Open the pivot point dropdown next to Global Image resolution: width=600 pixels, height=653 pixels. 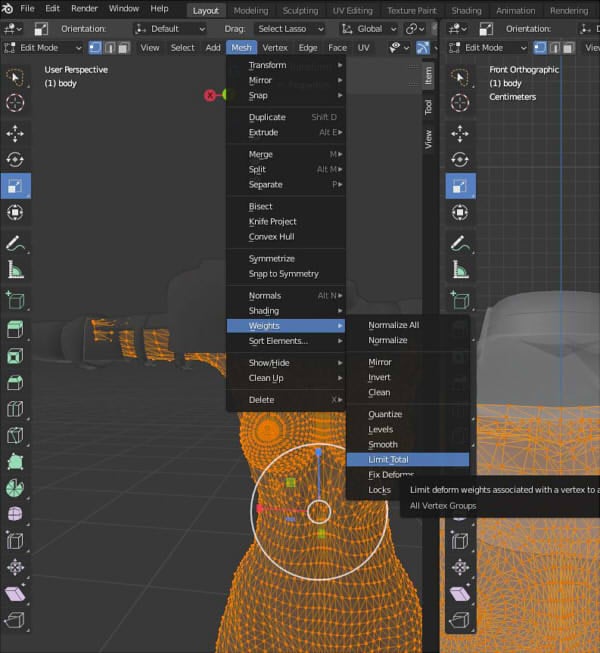[414, 29]
